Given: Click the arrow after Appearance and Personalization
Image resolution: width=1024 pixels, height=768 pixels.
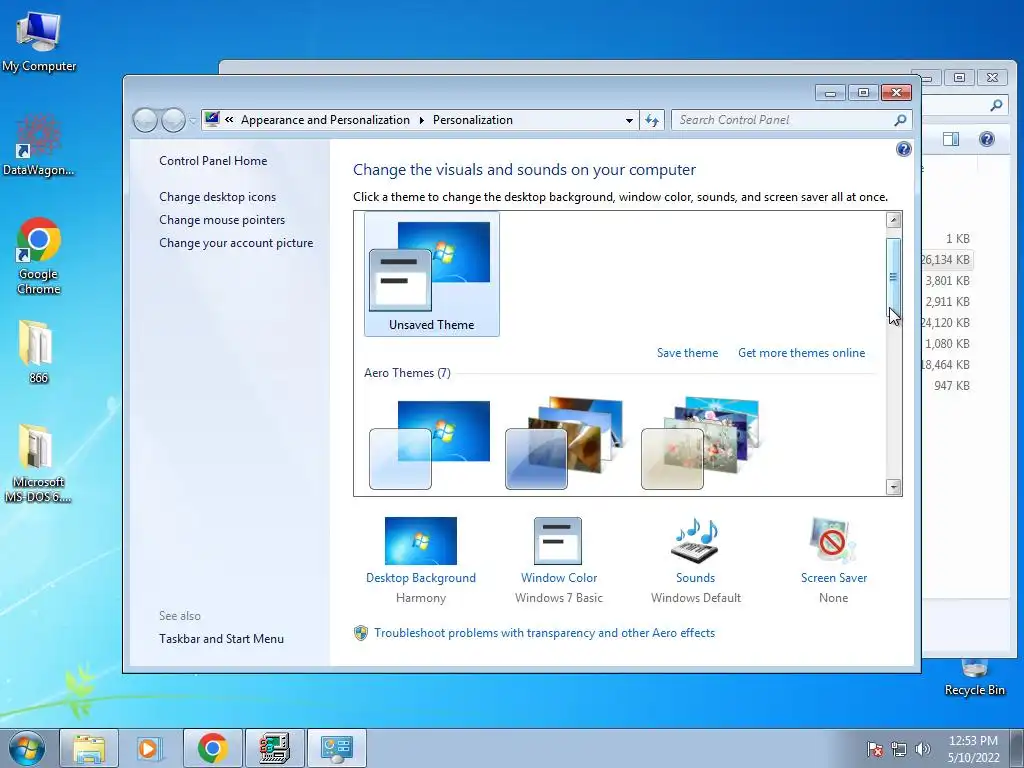Looking at the screenshot, I should (x=421, y=120).
